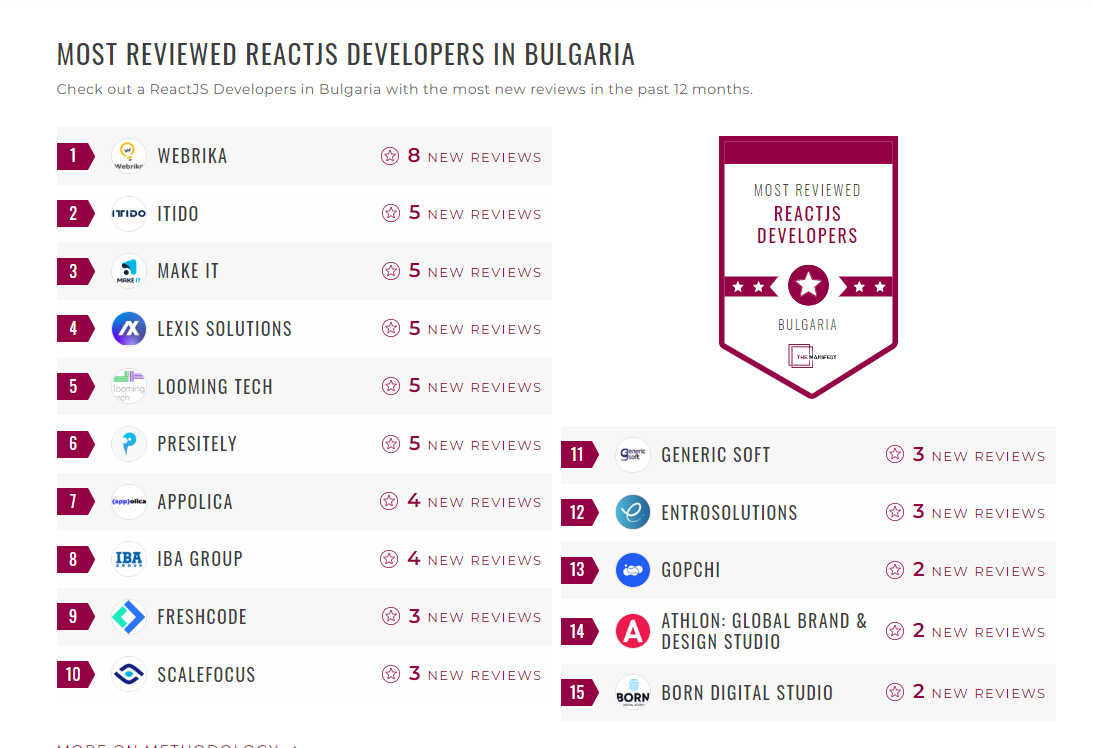Select the Gopchi cloud logo
The width and height of the screenshot is (1093, 748).
[x=632, y=570]
